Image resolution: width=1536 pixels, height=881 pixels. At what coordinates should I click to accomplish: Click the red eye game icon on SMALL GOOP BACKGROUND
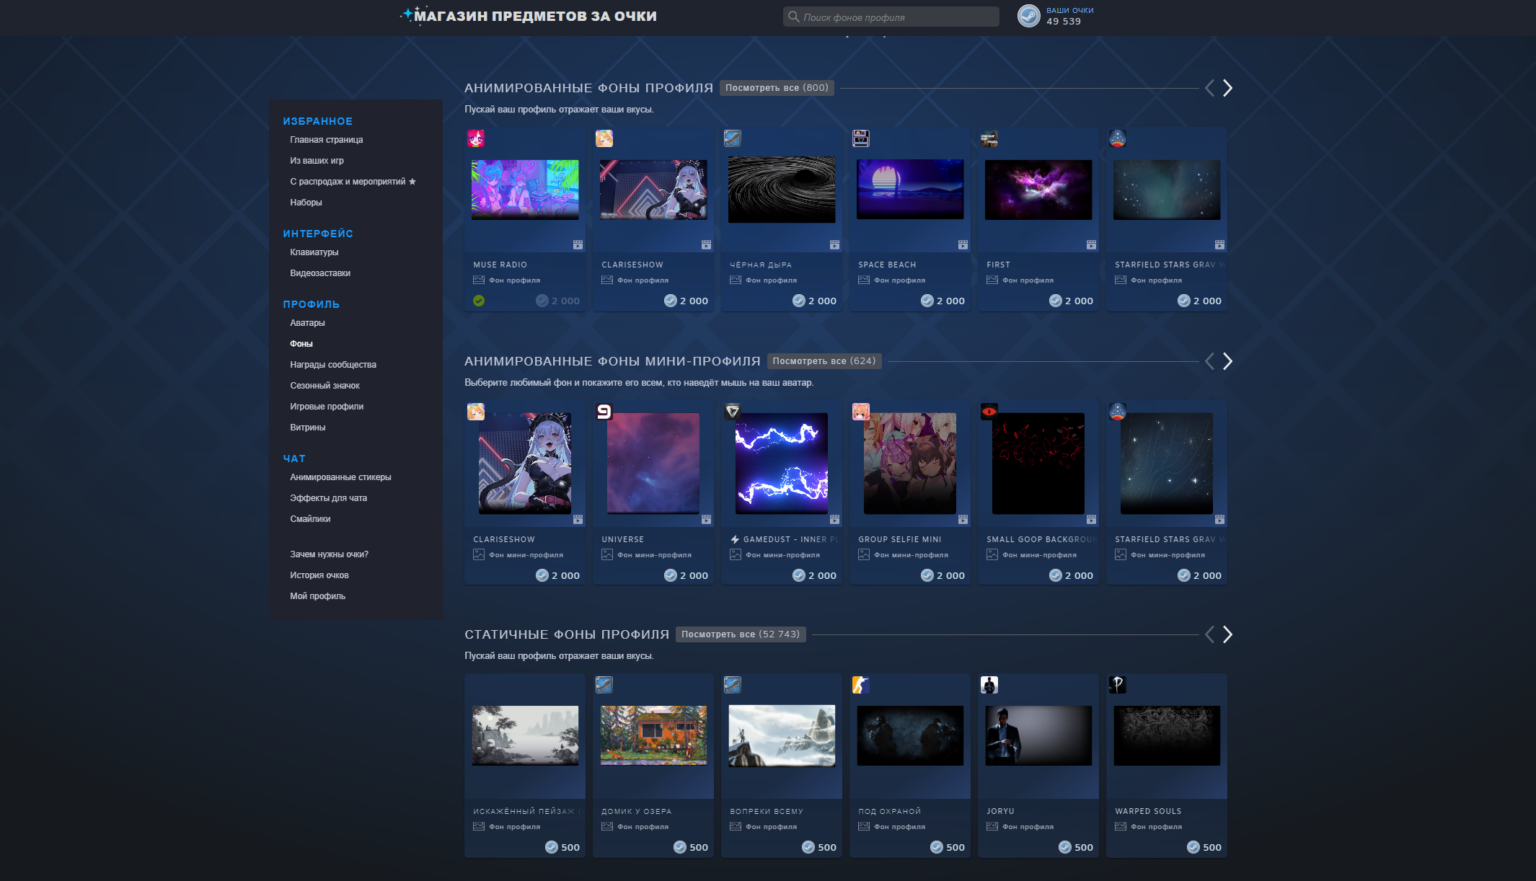[989, 411]
